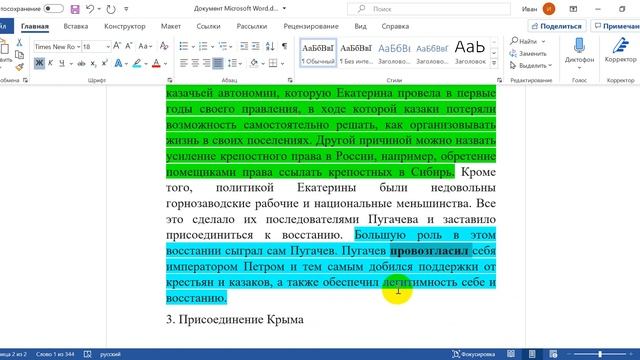Center the paragraph text
The height and width of the screenshot is (360, 640).
pos(195,63)
